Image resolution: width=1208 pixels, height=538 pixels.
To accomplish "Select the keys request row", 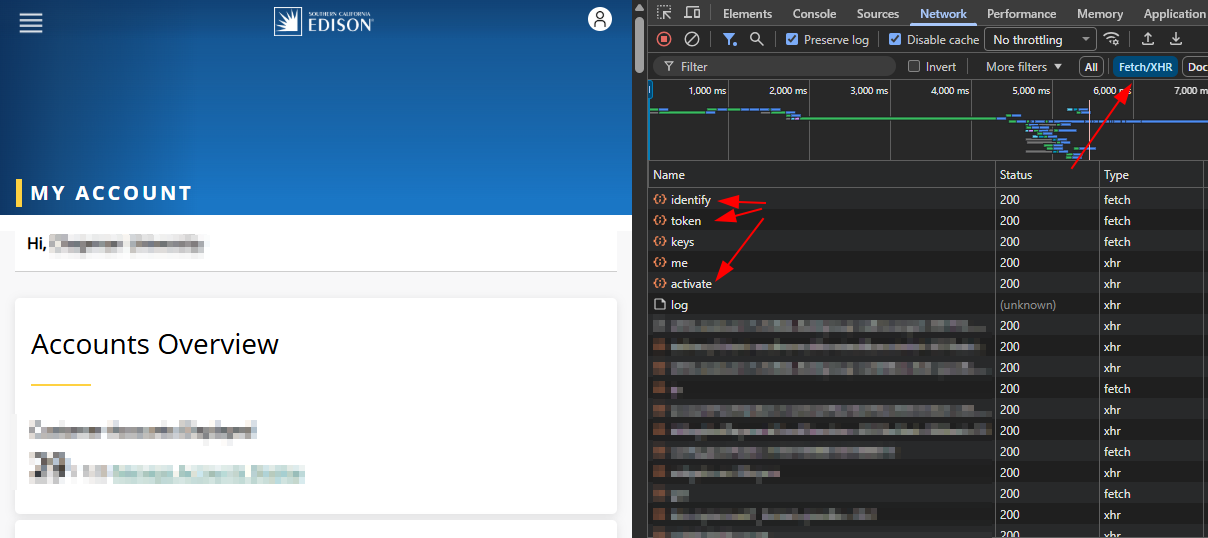I will (927, 242).
